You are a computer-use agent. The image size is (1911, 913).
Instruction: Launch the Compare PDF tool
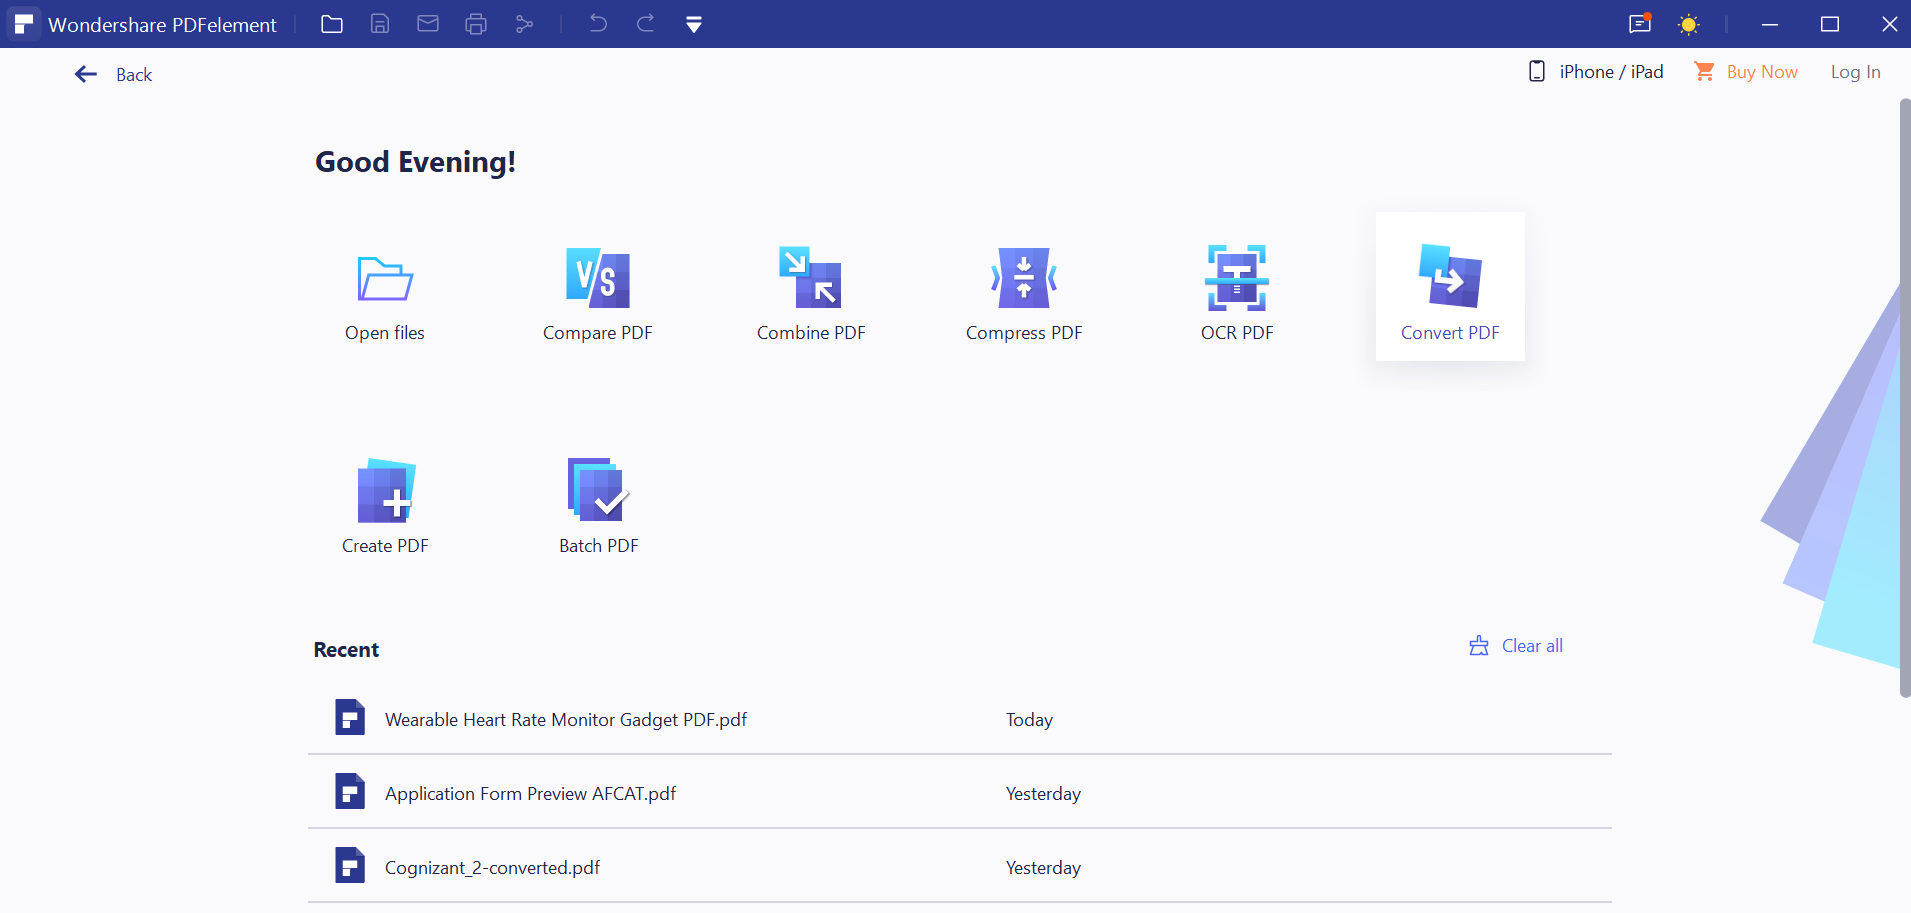[x=597, y=279]
